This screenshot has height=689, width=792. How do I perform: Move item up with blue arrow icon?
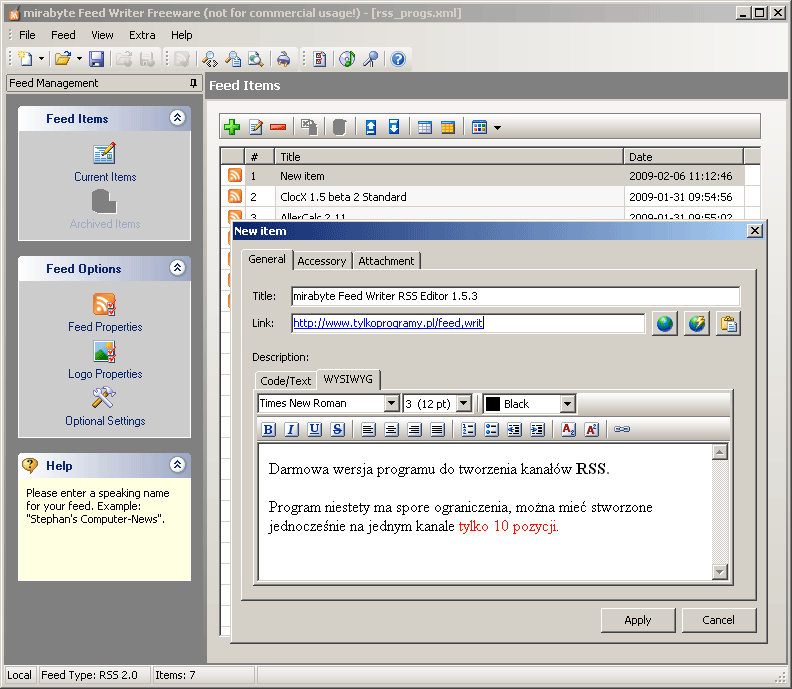[371, 127]
